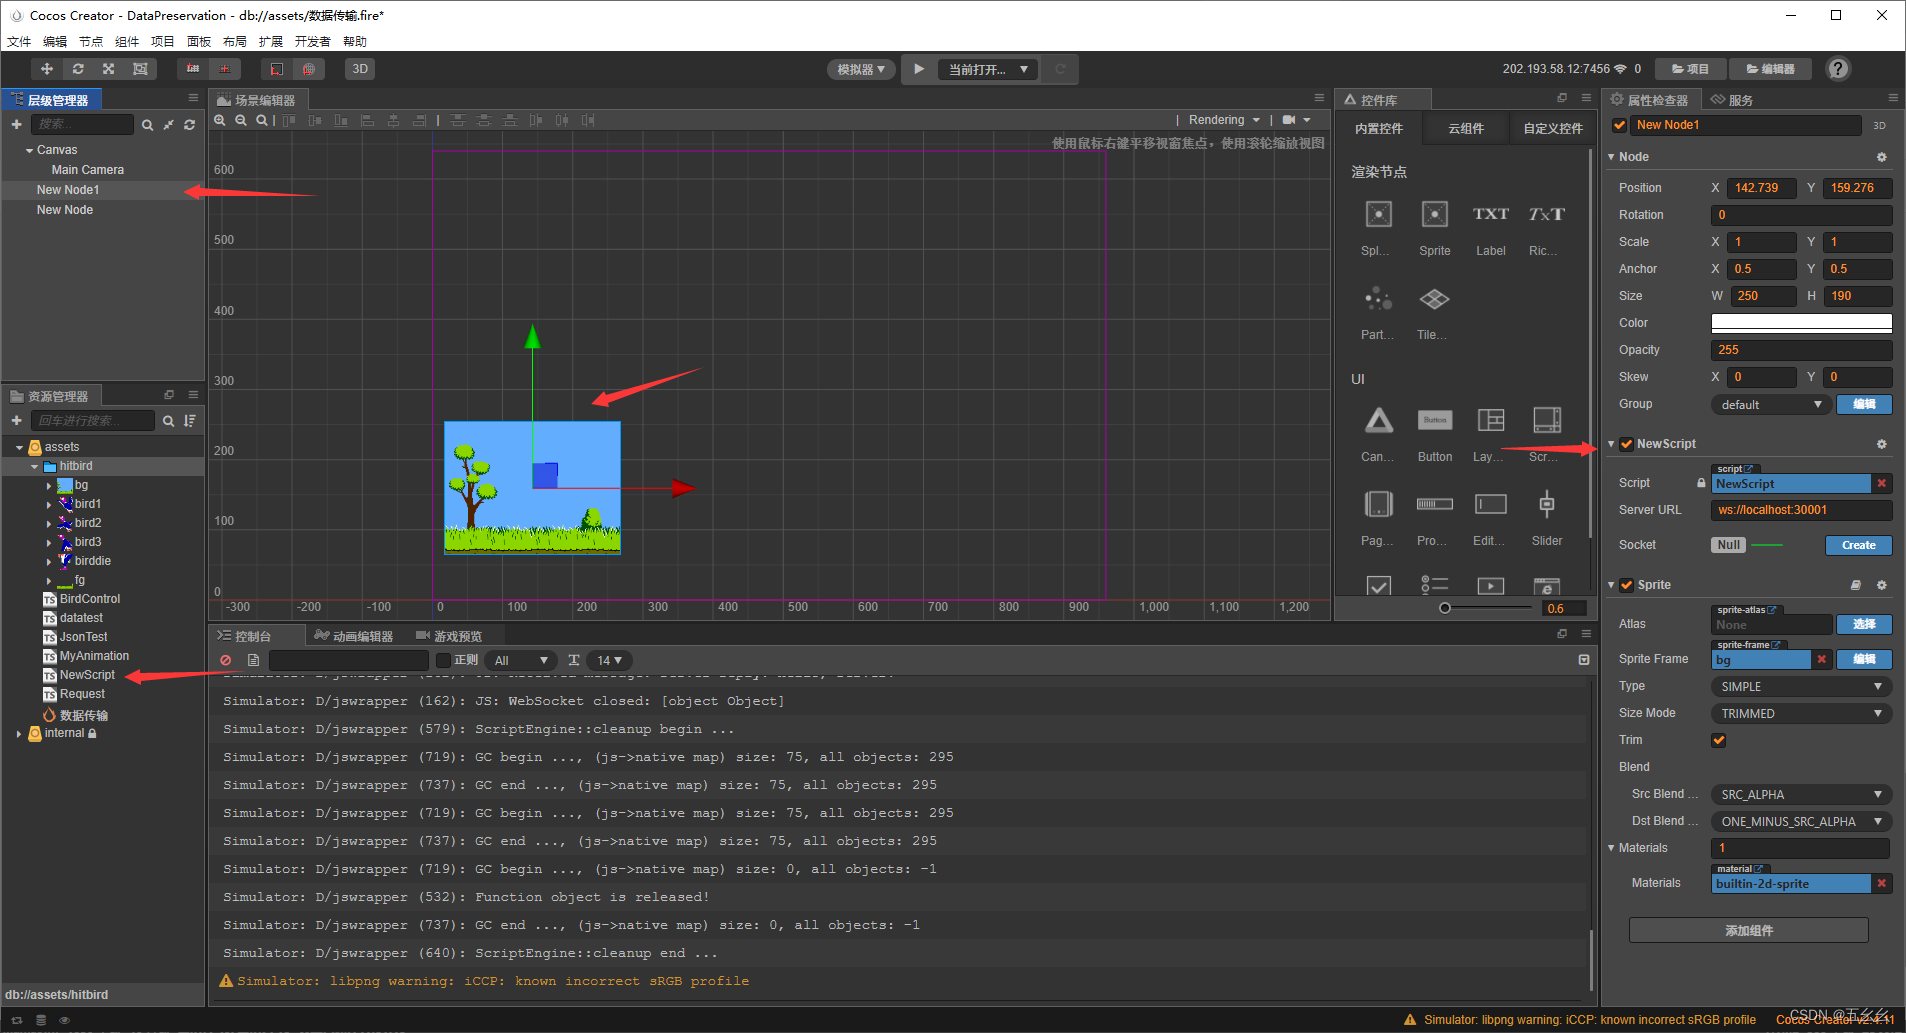Click the hierarchy search input field
1906x1033 pixels.
click(x=82, y=123)
